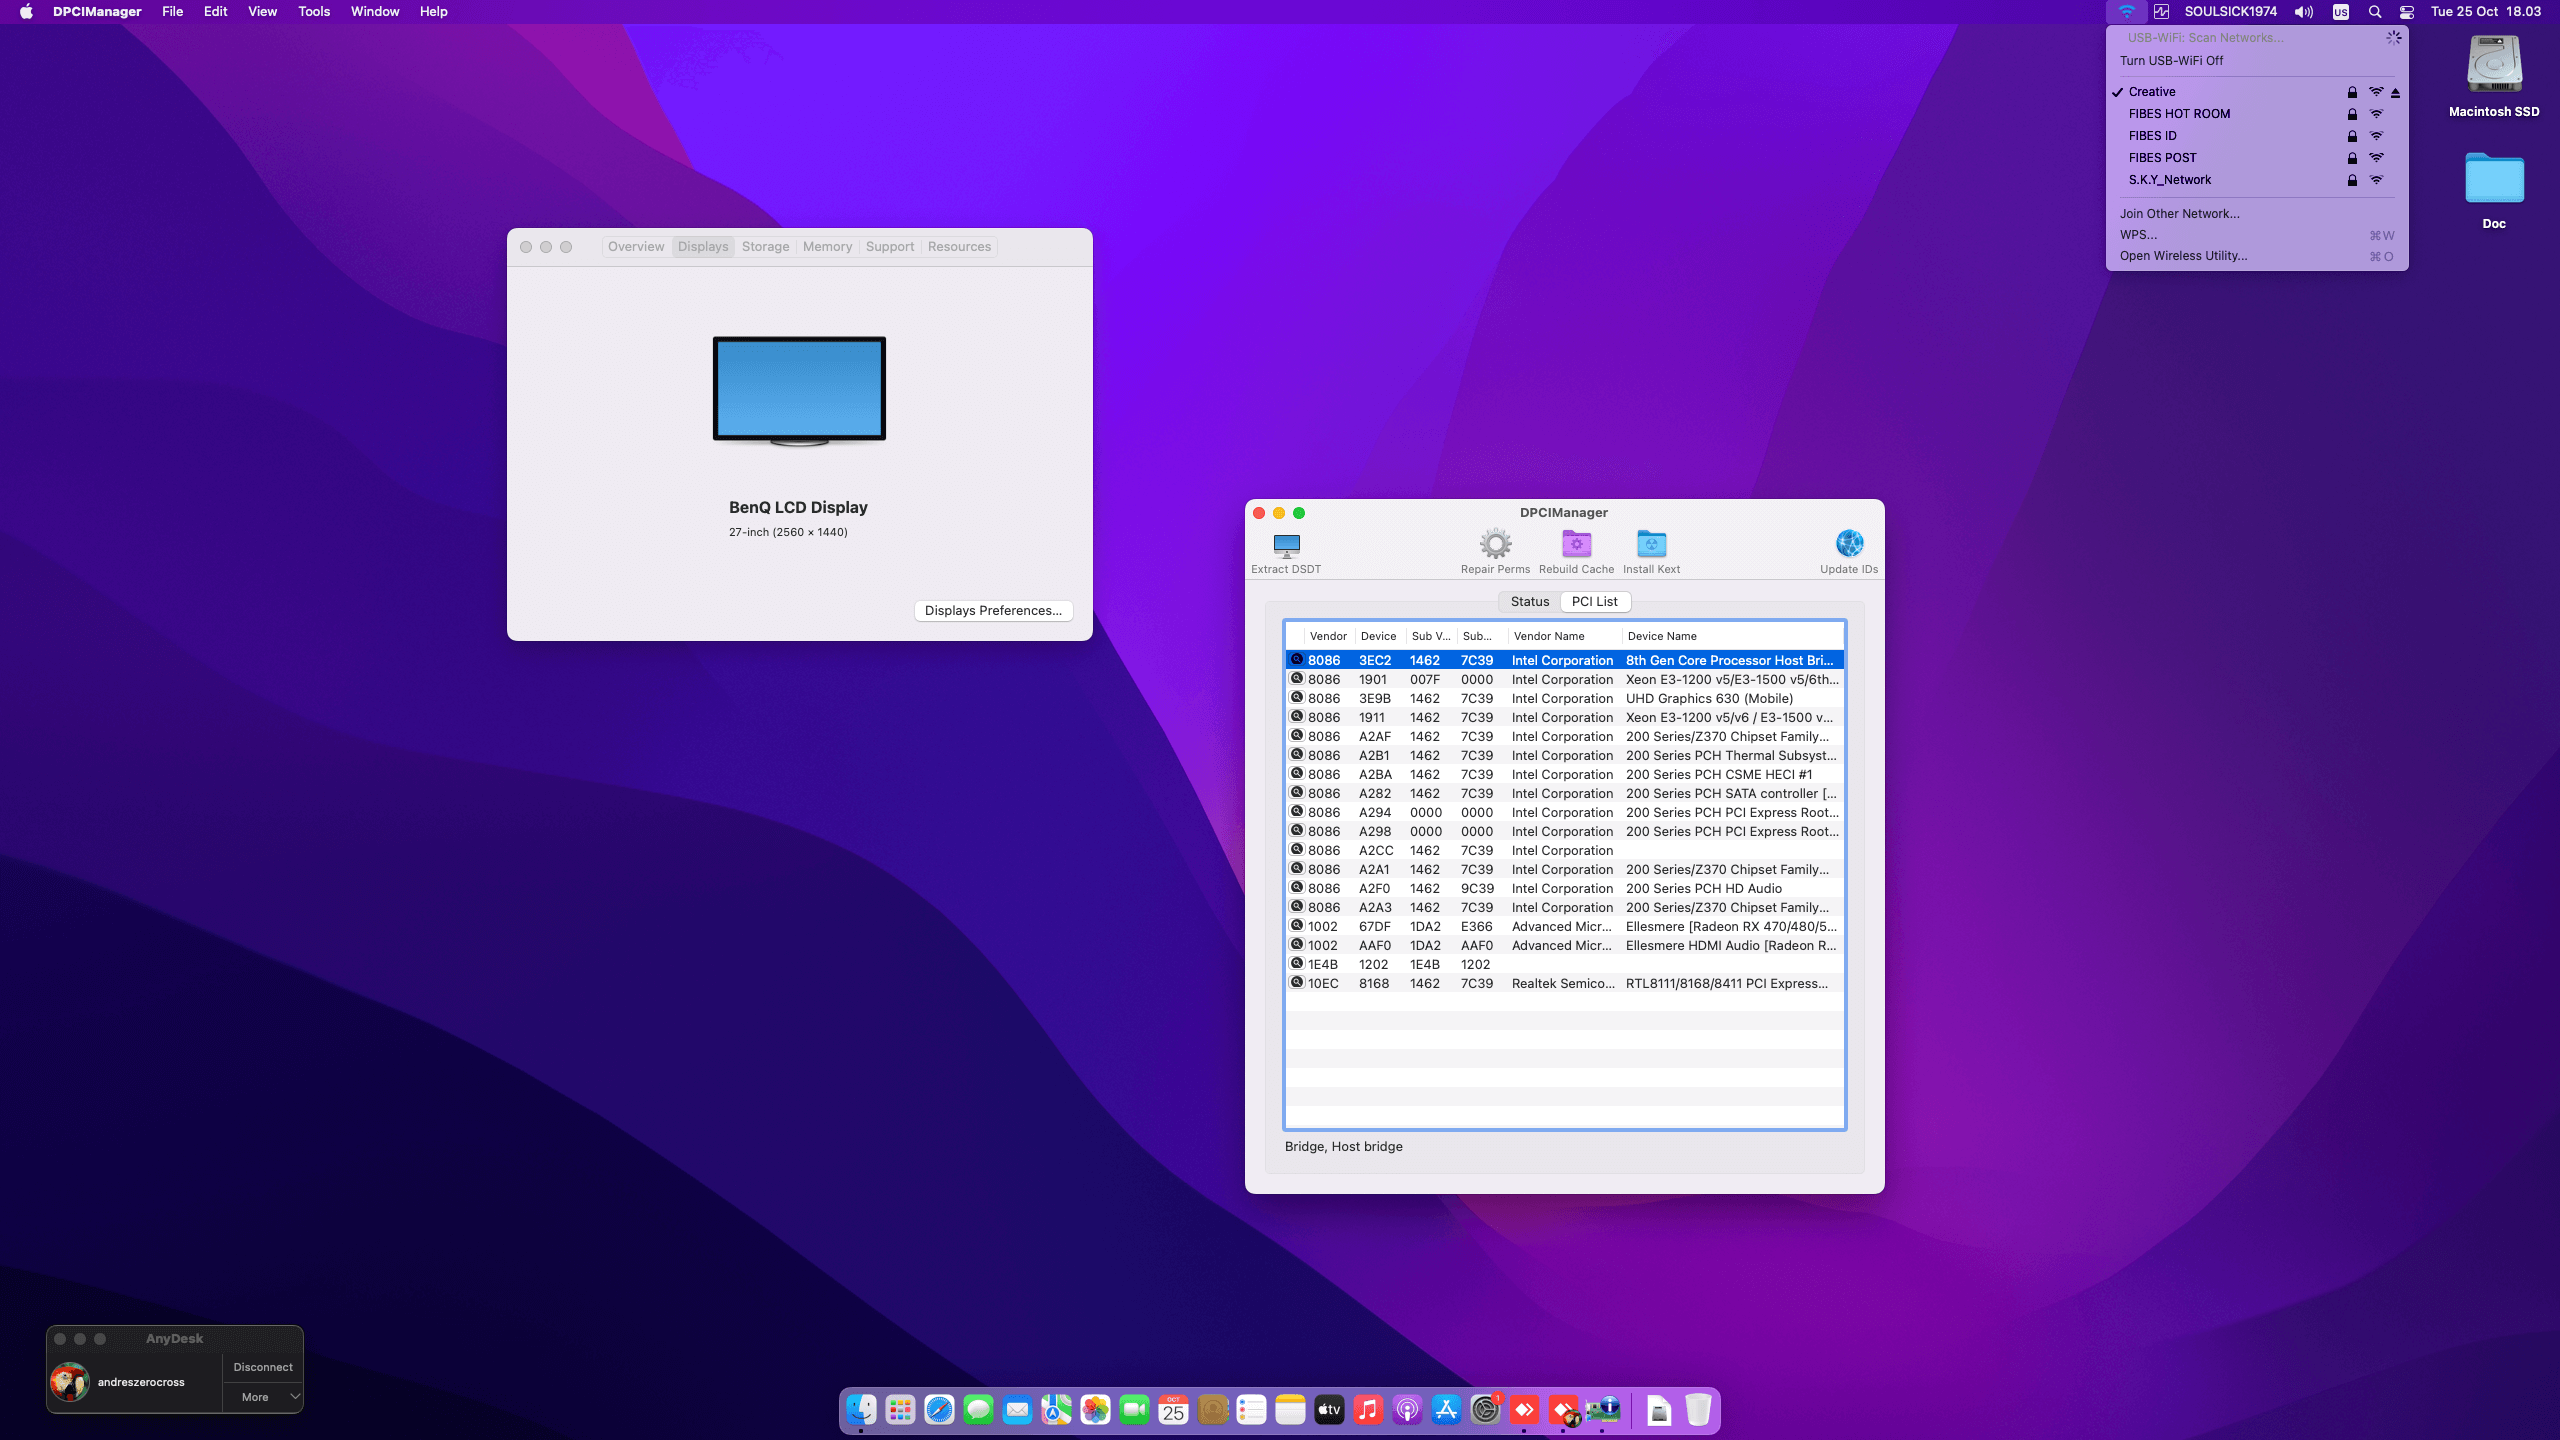The image size is (2560, 1440).
Task: Open Reminders from the Dock
Action: [x=1251, y=1410]
